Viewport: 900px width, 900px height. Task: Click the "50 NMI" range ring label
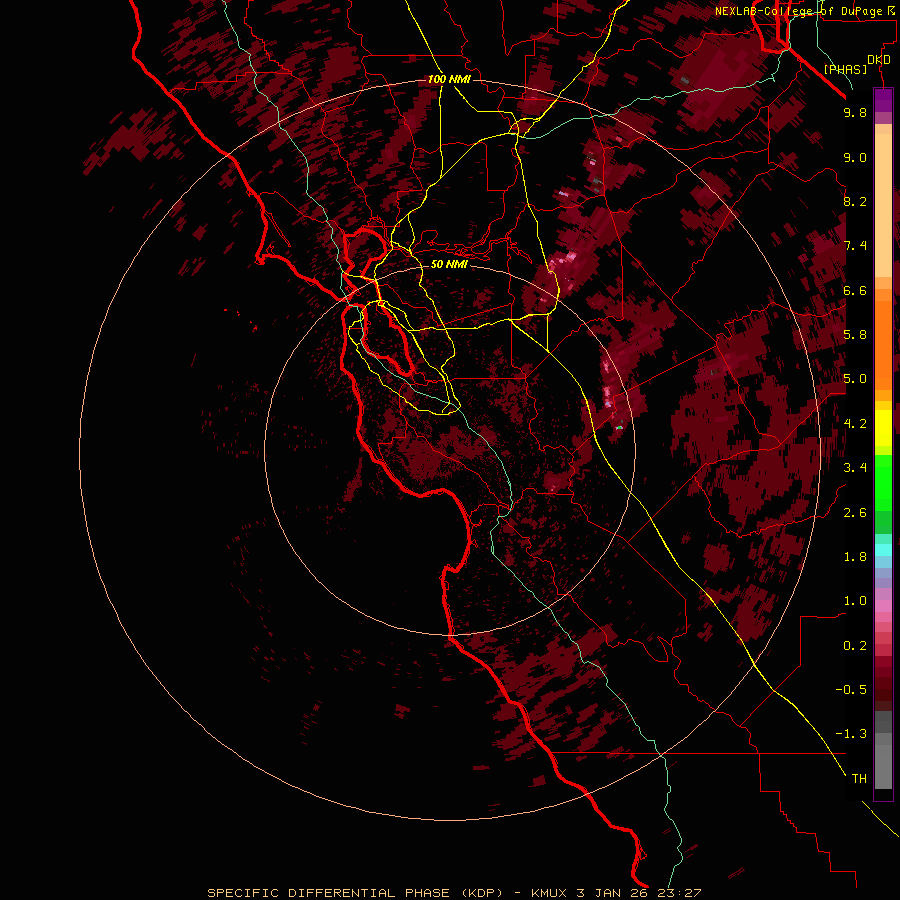click(449, 264)
